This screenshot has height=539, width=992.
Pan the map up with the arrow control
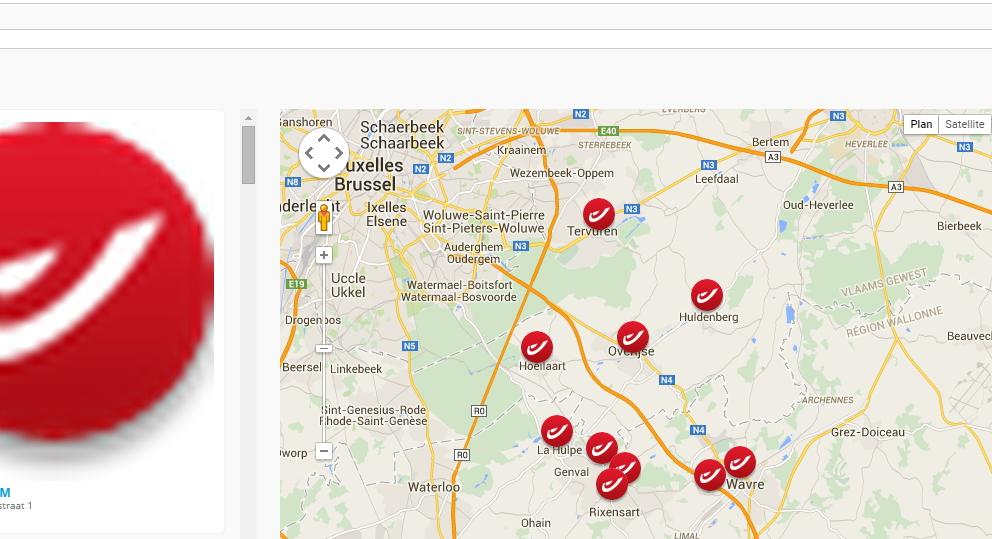(324, 140)
